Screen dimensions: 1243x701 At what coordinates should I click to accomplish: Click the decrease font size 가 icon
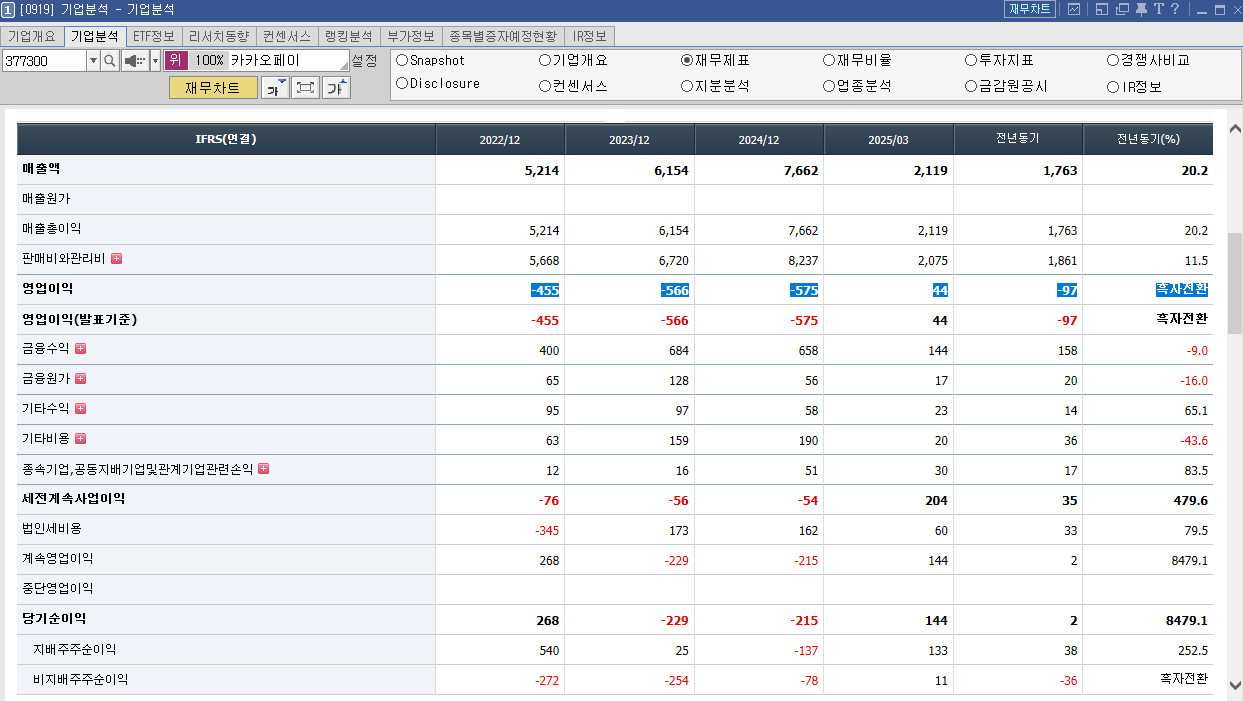(275, 88)
